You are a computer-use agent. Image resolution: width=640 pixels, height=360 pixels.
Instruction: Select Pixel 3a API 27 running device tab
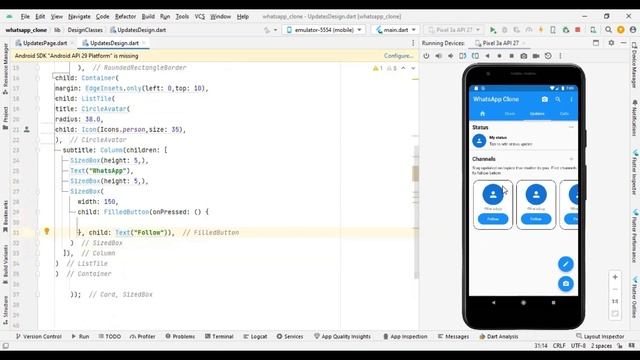500,43
